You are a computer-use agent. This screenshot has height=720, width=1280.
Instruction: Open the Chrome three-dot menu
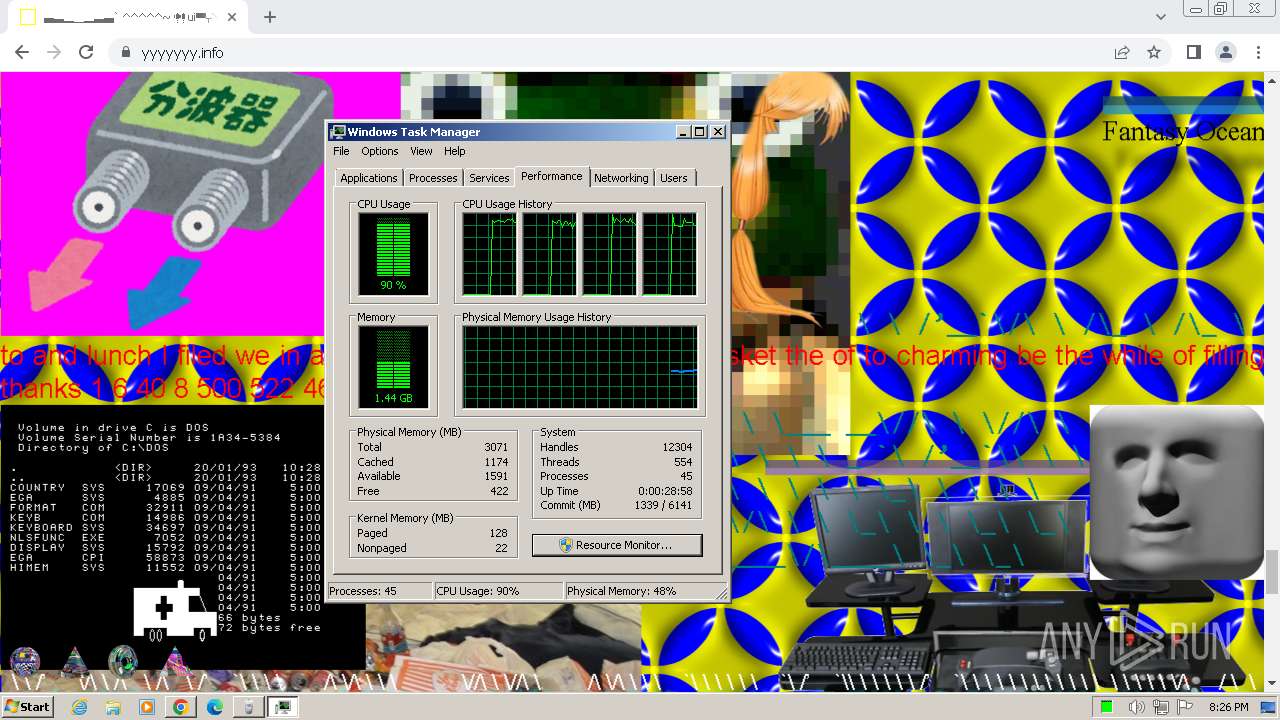click(1258, 52)
